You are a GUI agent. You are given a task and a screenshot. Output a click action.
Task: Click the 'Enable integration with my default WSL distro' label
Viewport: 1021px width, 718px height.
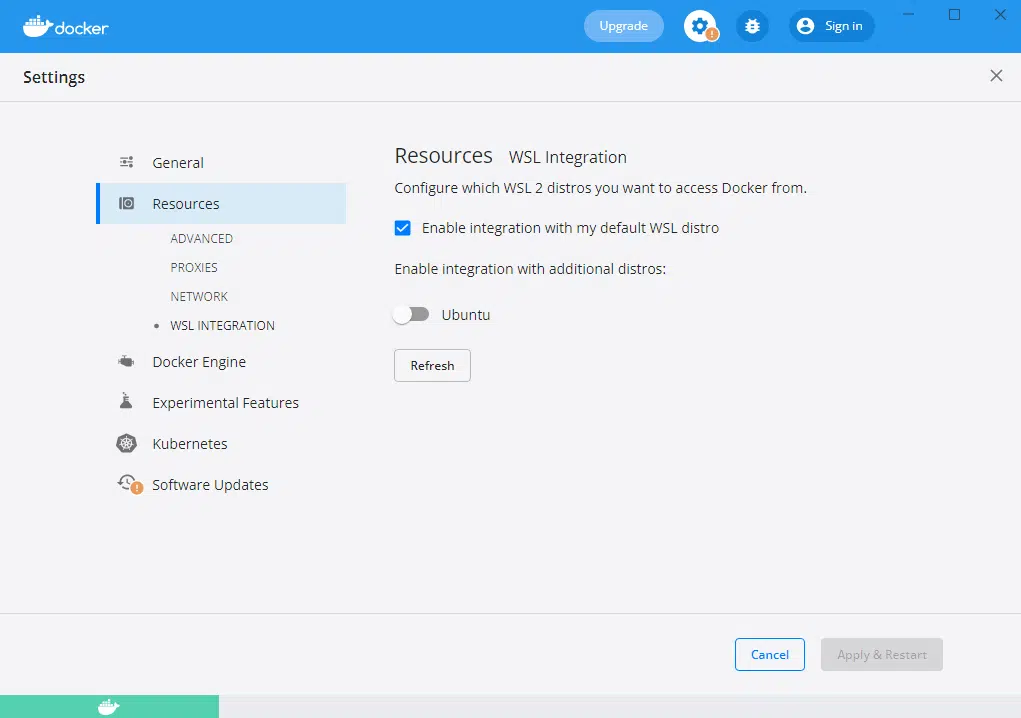point(570,228)
